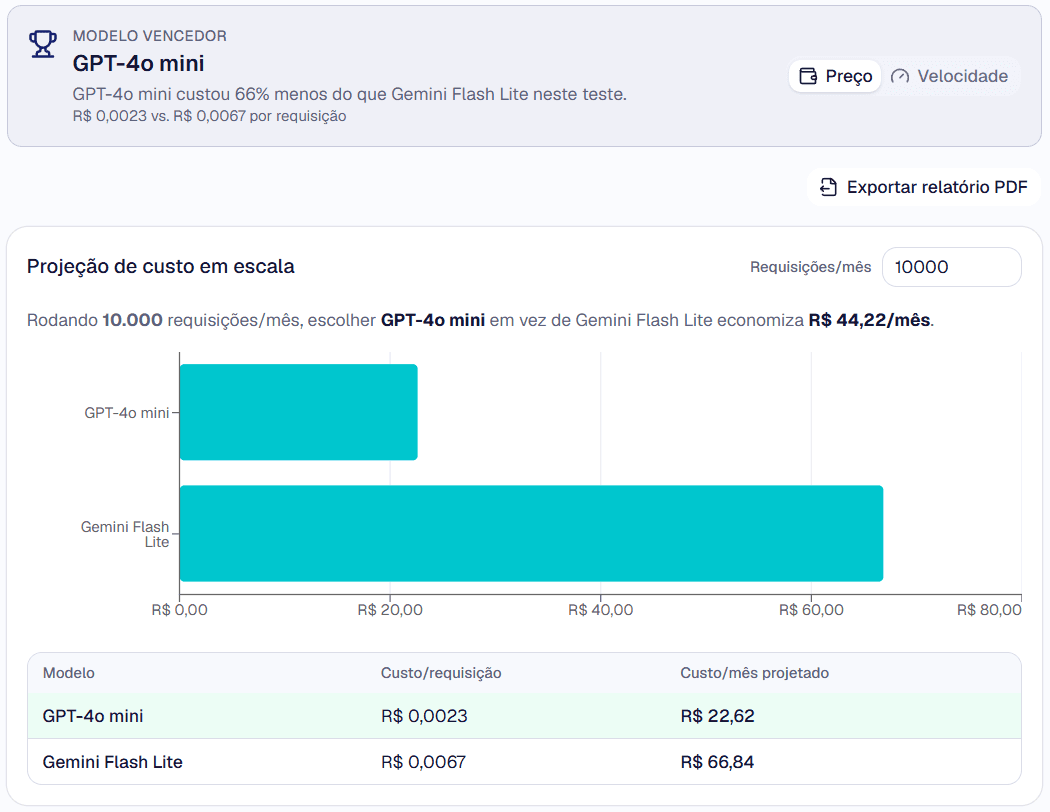Image resolution: width=1050 pixels, height=812 pixels.
Task: Click the speedometer icon in Velocidade toggle
Action: [x=900, y=76]
